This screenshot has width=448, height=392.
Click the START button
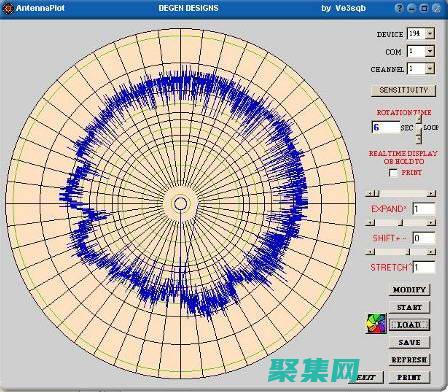[x=409, y=307]
